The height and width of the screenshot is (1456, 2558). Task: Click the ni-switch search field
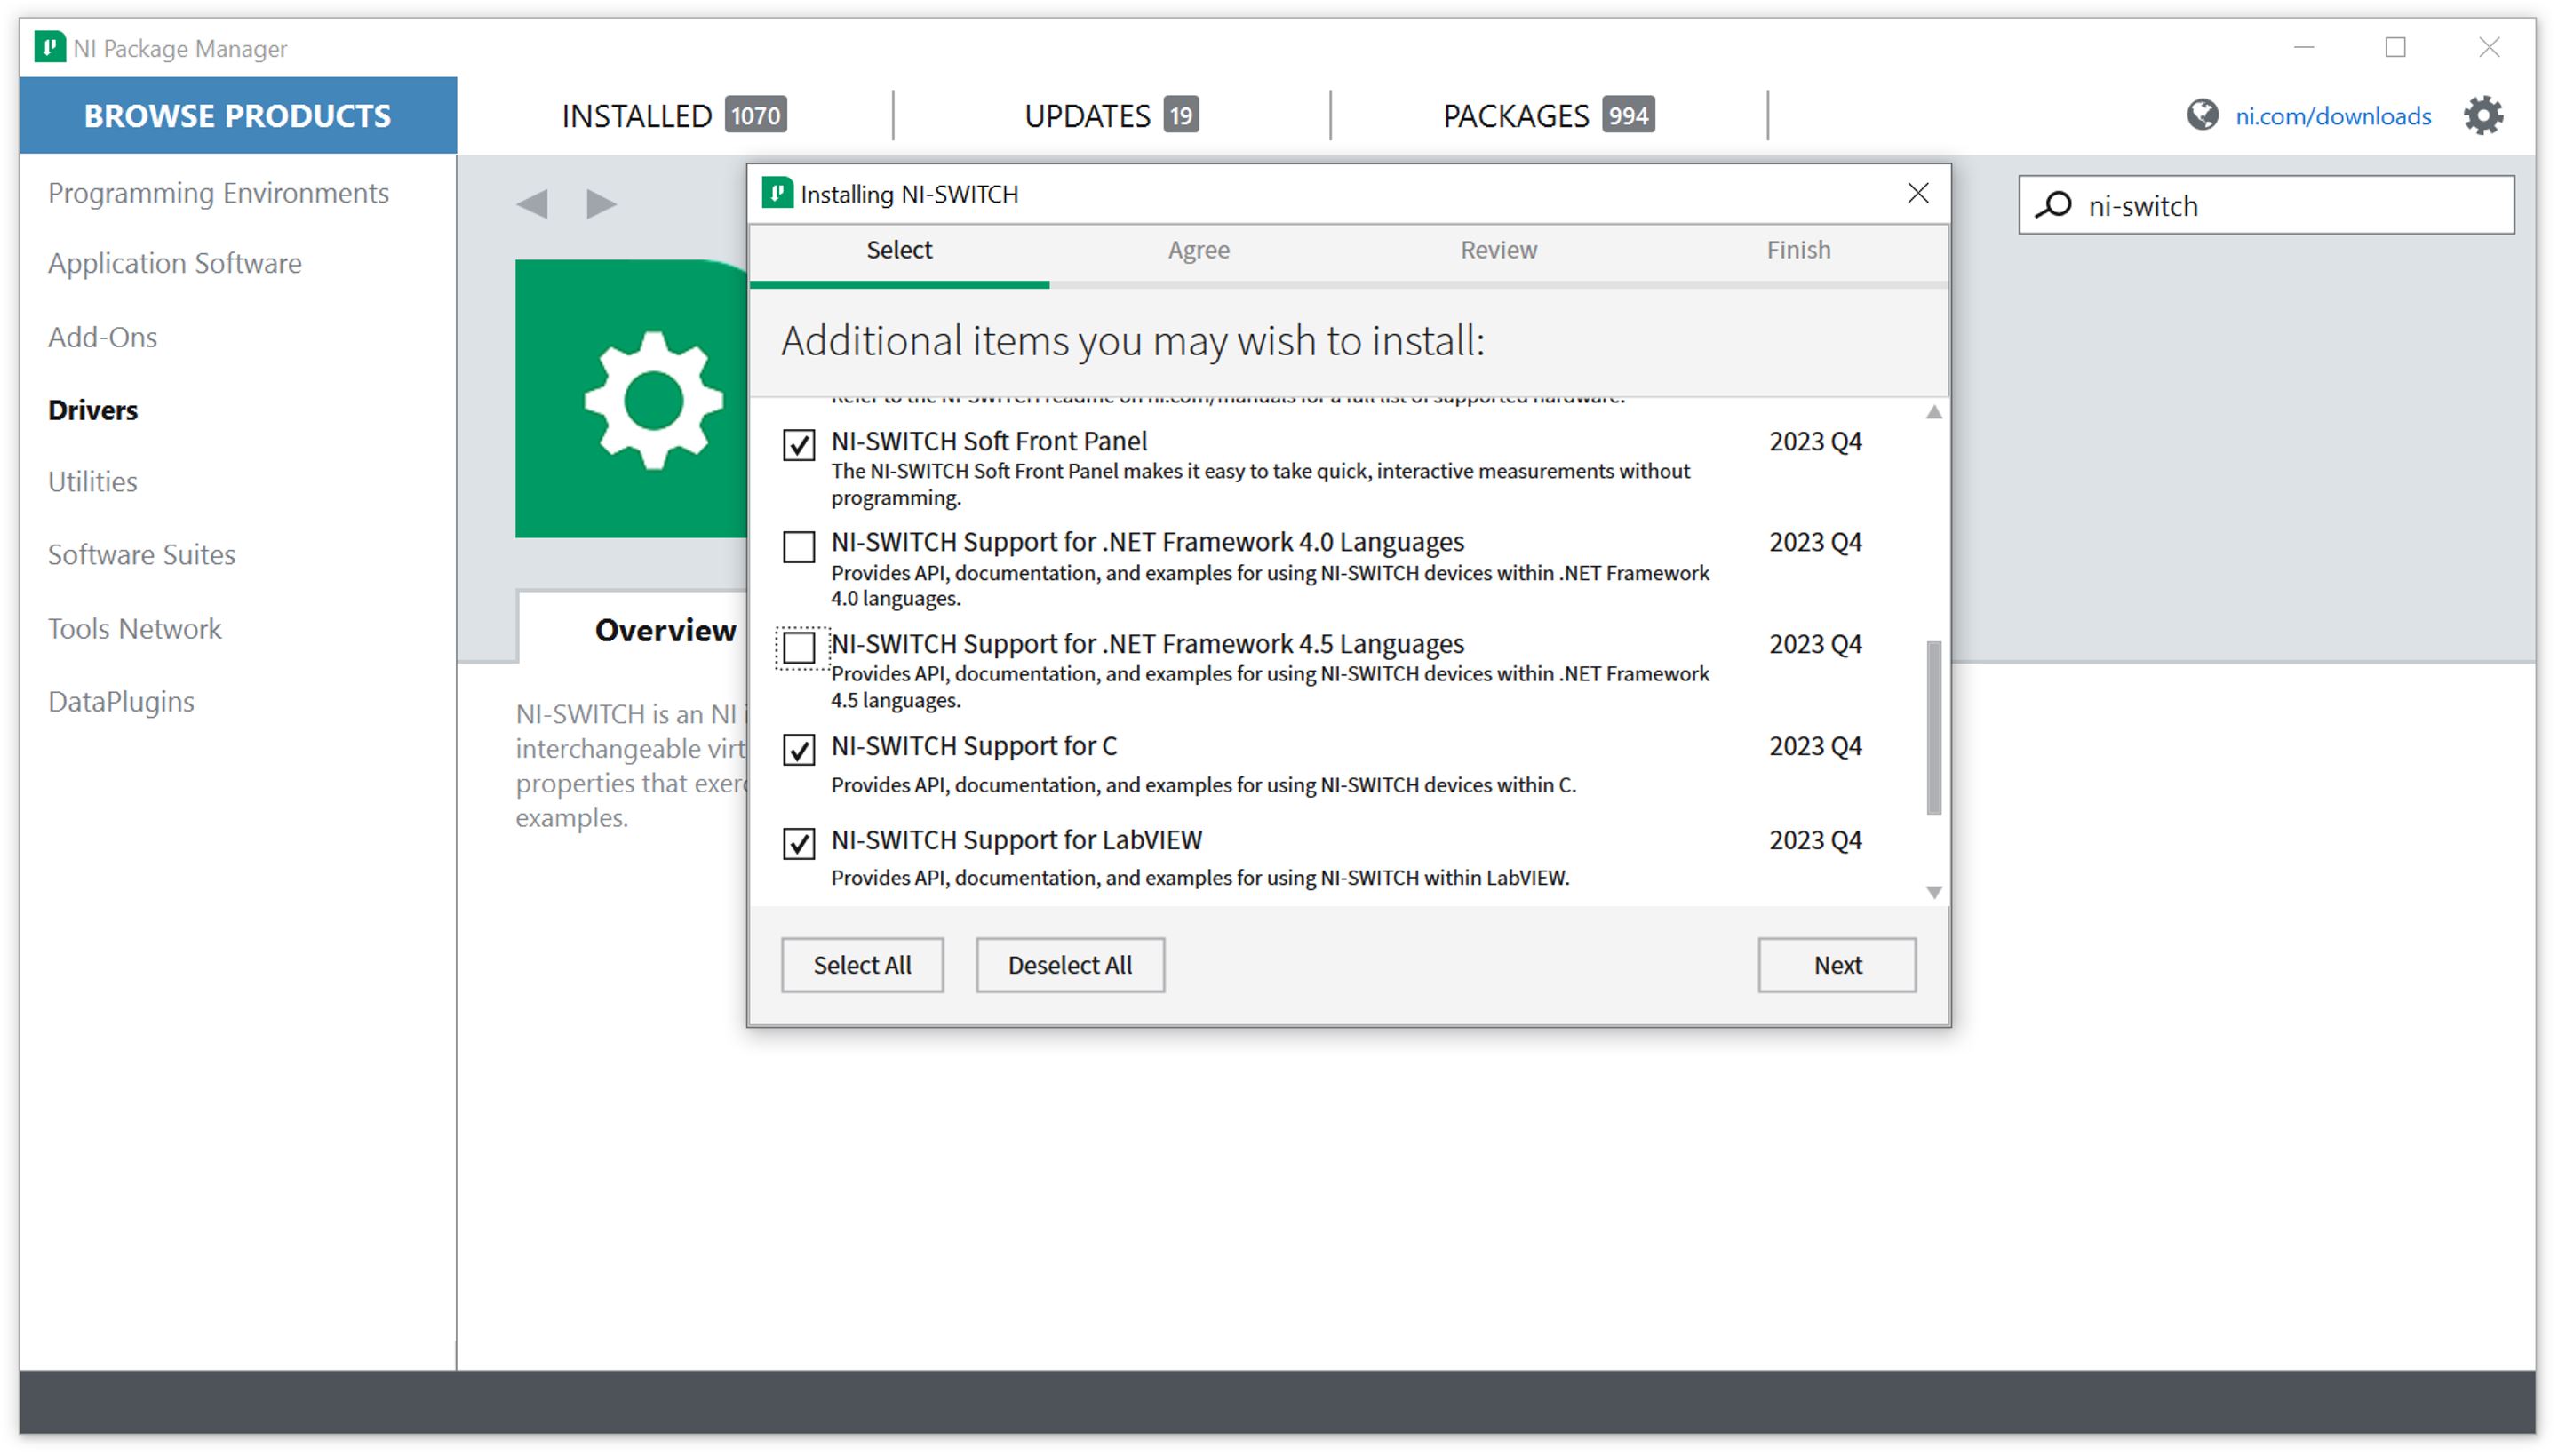coord(2266,205)
